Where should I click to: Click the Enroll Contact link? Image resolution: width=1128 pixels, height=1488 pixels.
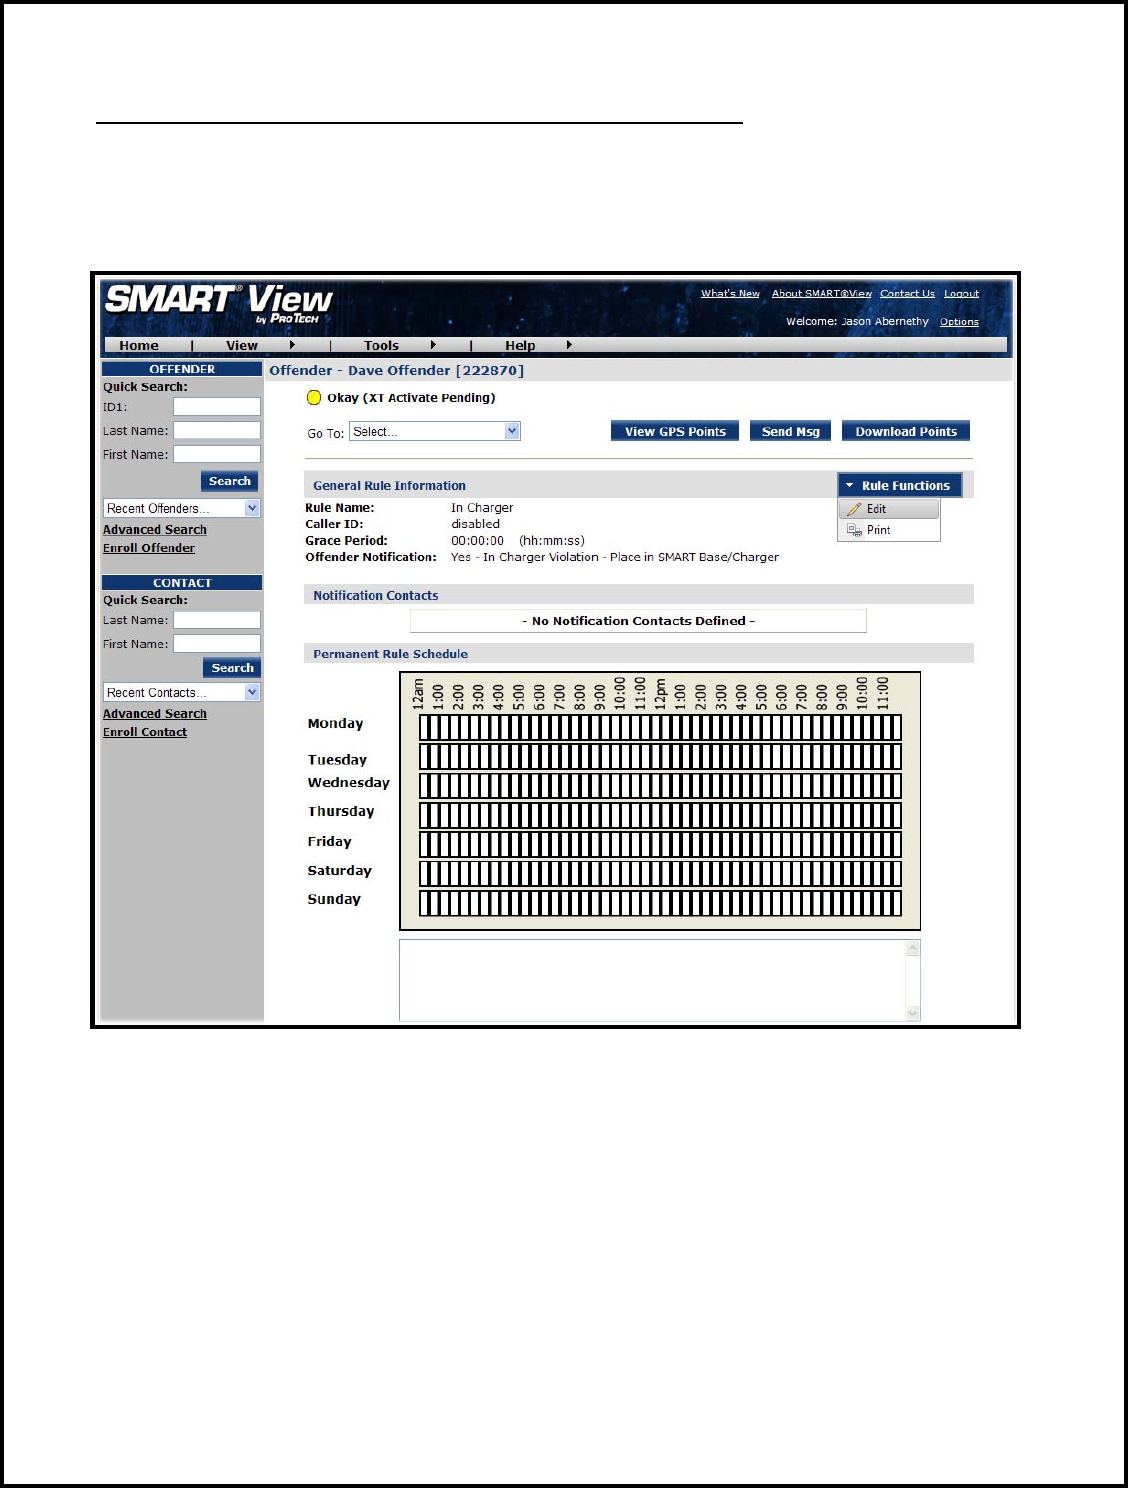pyautogui.click(x=145, y=732)
